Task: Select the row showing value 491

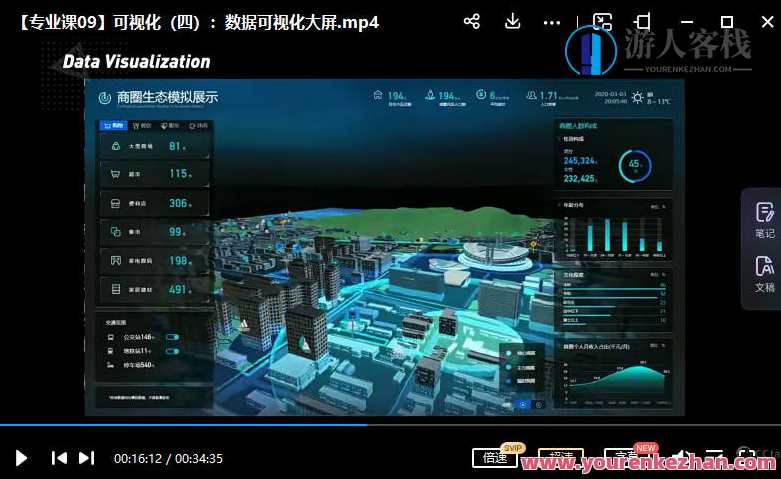Action: click(154, 289)
